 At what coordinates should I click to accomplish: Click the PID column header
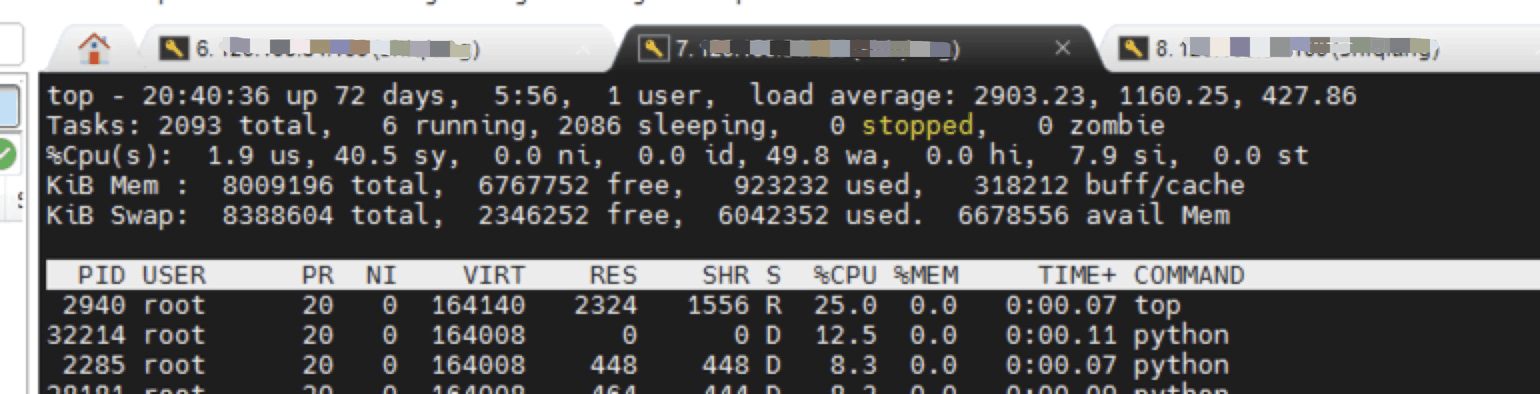(102, 275)
